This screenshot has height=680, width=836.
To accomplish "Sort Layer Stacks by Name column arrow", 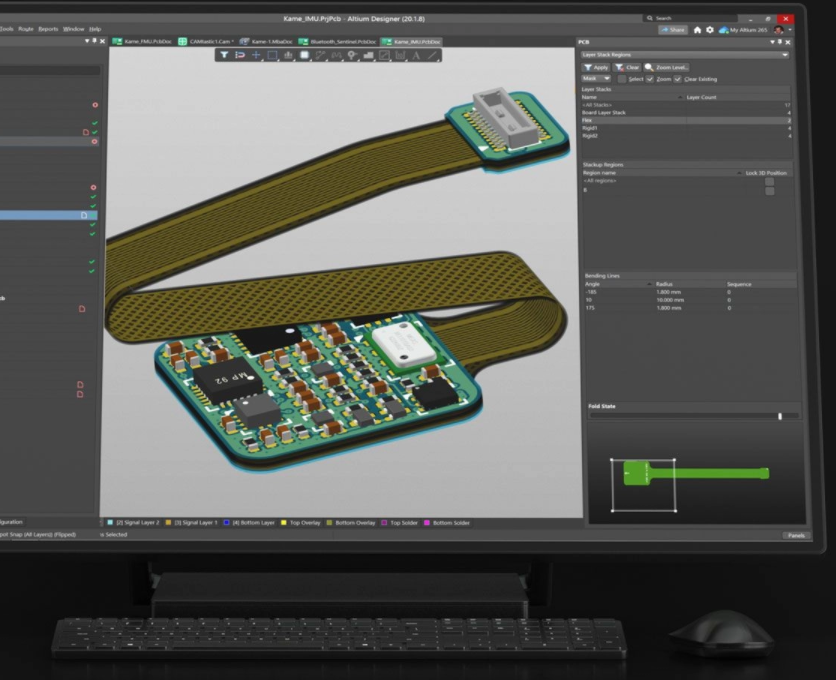I will [680, 97].
